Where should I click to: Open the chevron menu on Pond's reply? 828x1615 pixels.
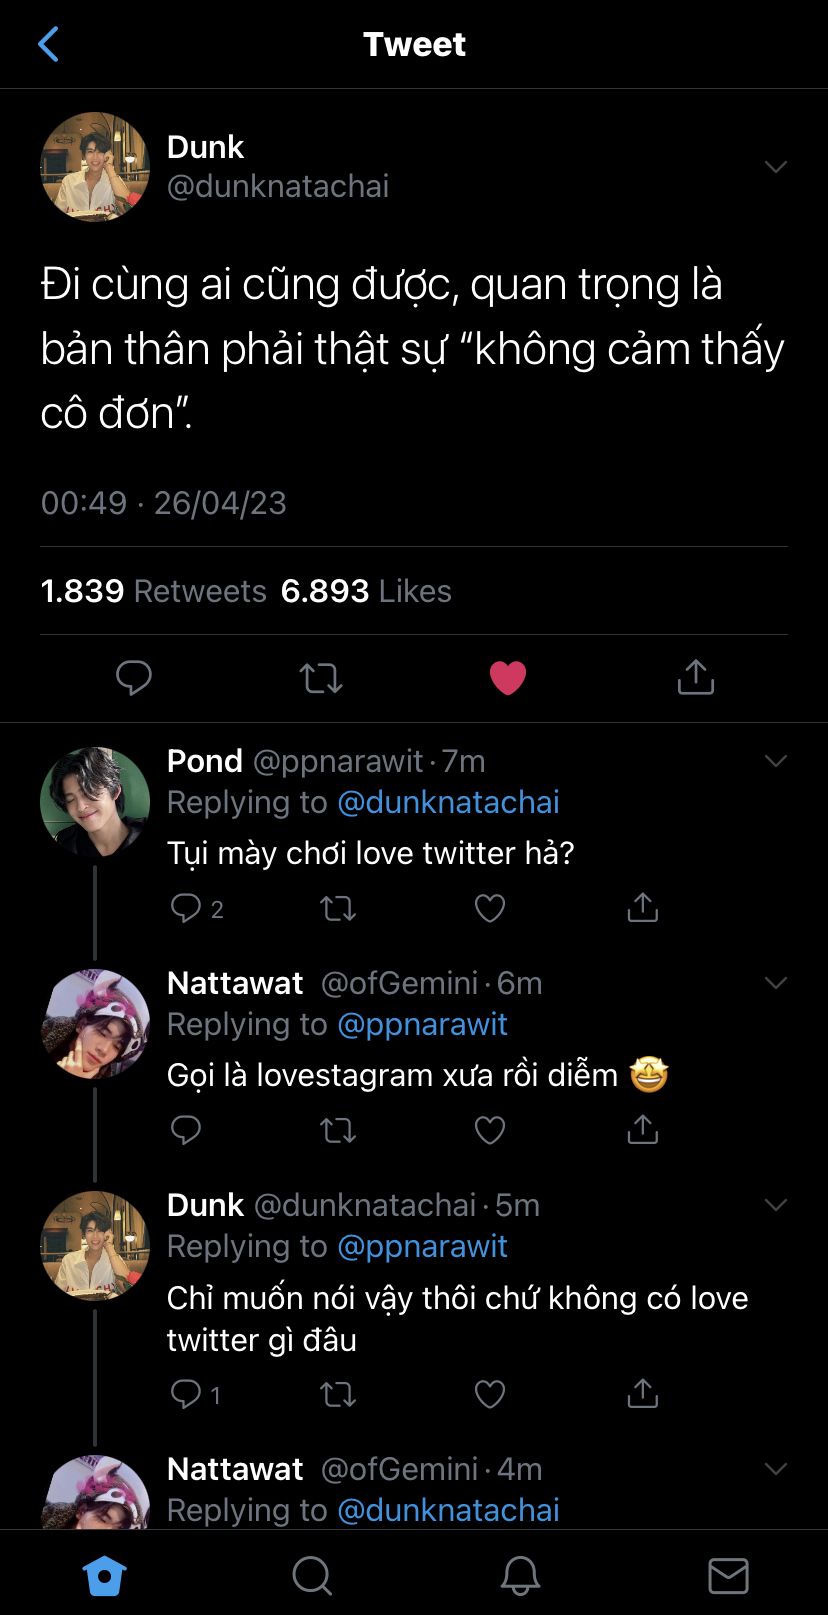pos(776,761)
